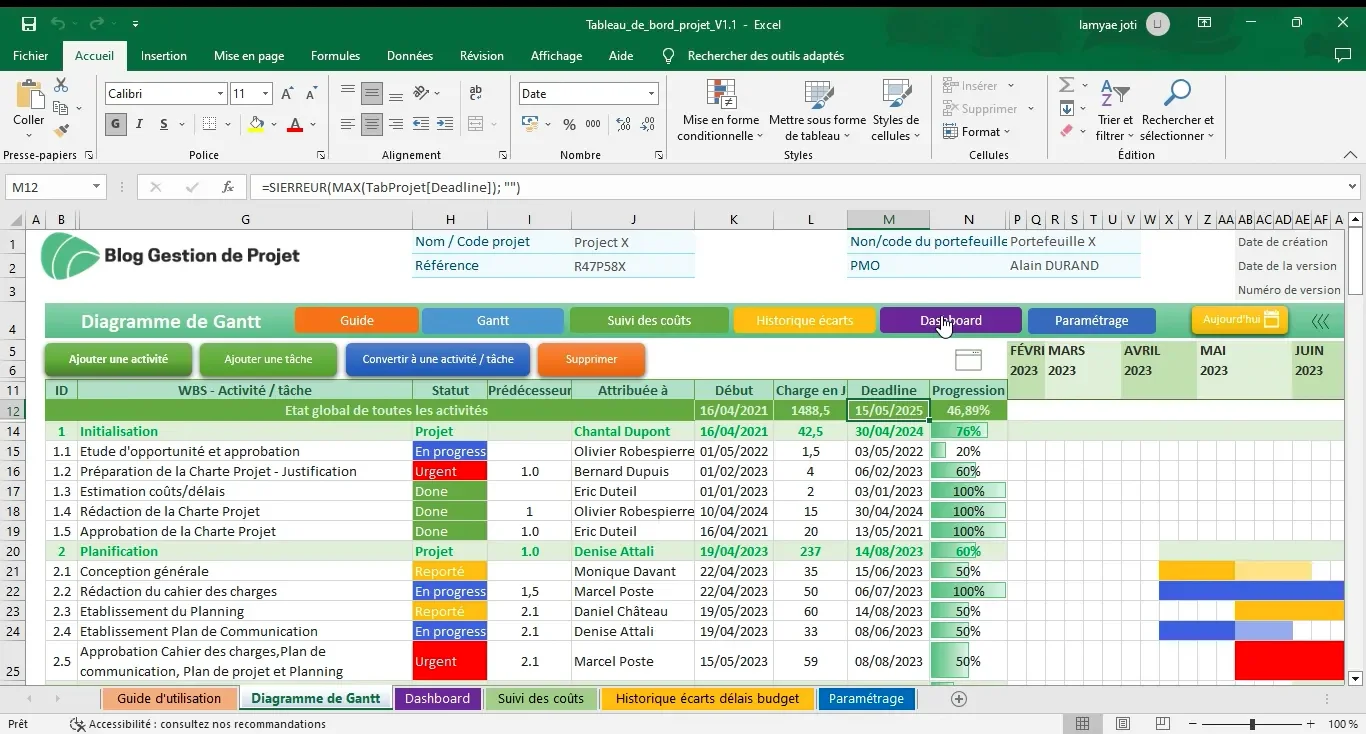
Task: Click the yellow fill color bucket
Action: tap(256, 125)
